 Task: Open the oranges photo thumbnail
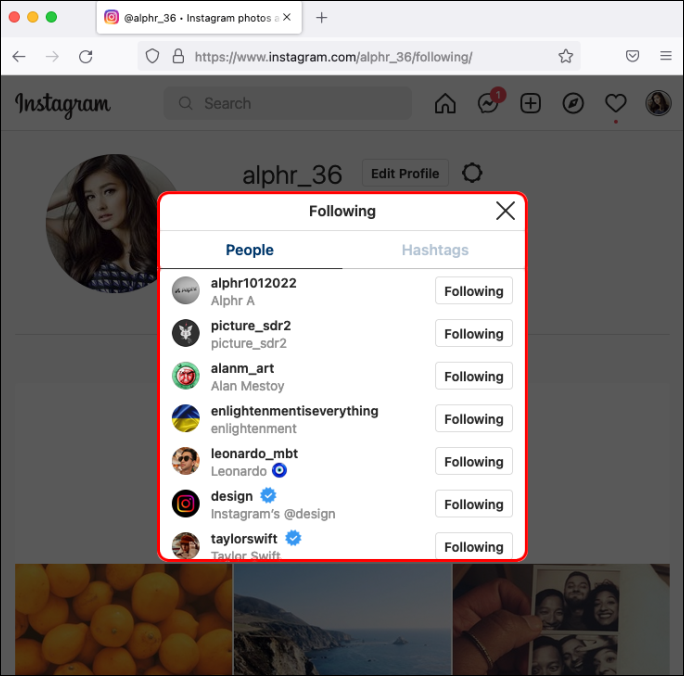(x=123, y=619)
